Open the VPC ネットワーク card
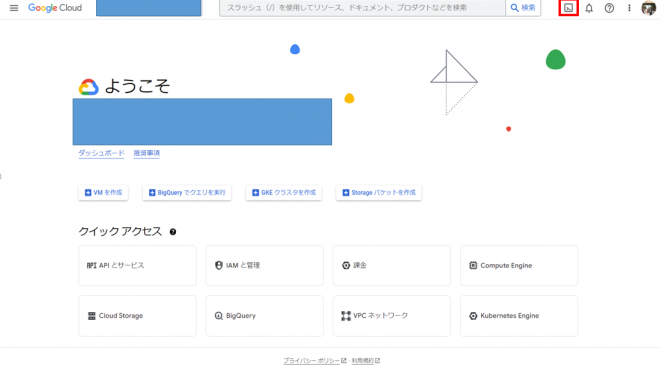 point(391,316)
